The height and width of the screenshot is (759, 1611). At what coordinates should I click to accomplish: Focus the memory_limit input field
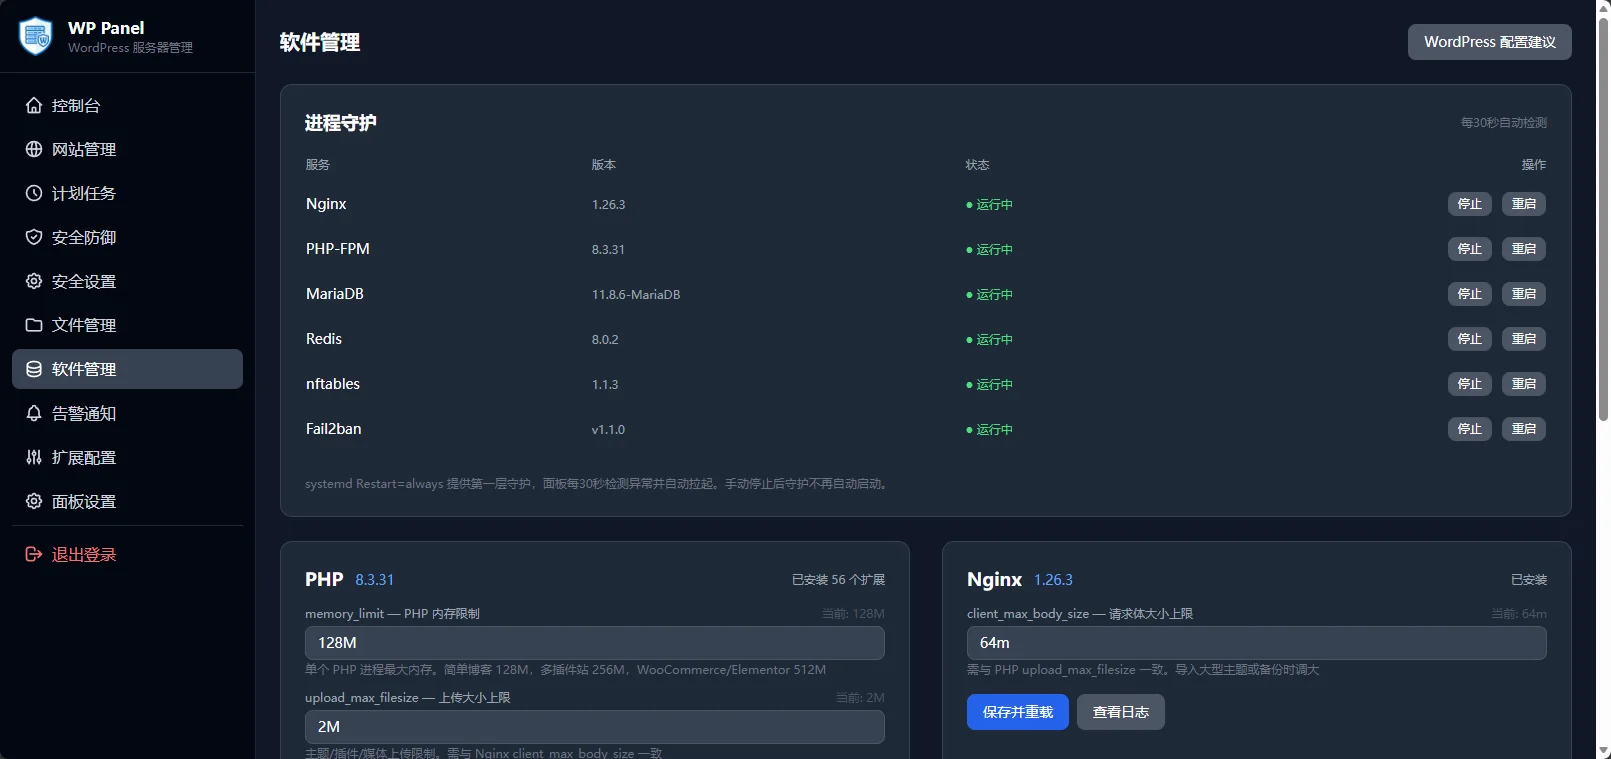[x=594, y=643]
